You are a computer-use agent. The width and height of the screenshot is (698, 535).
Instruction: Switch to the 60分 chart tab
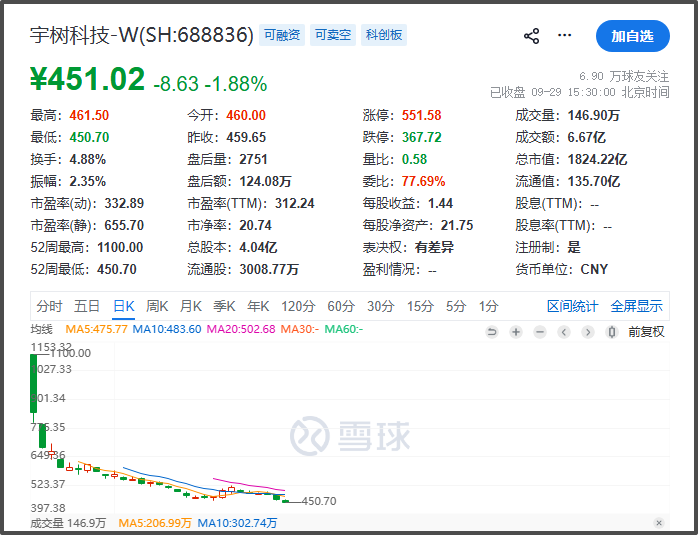(341, 306)
